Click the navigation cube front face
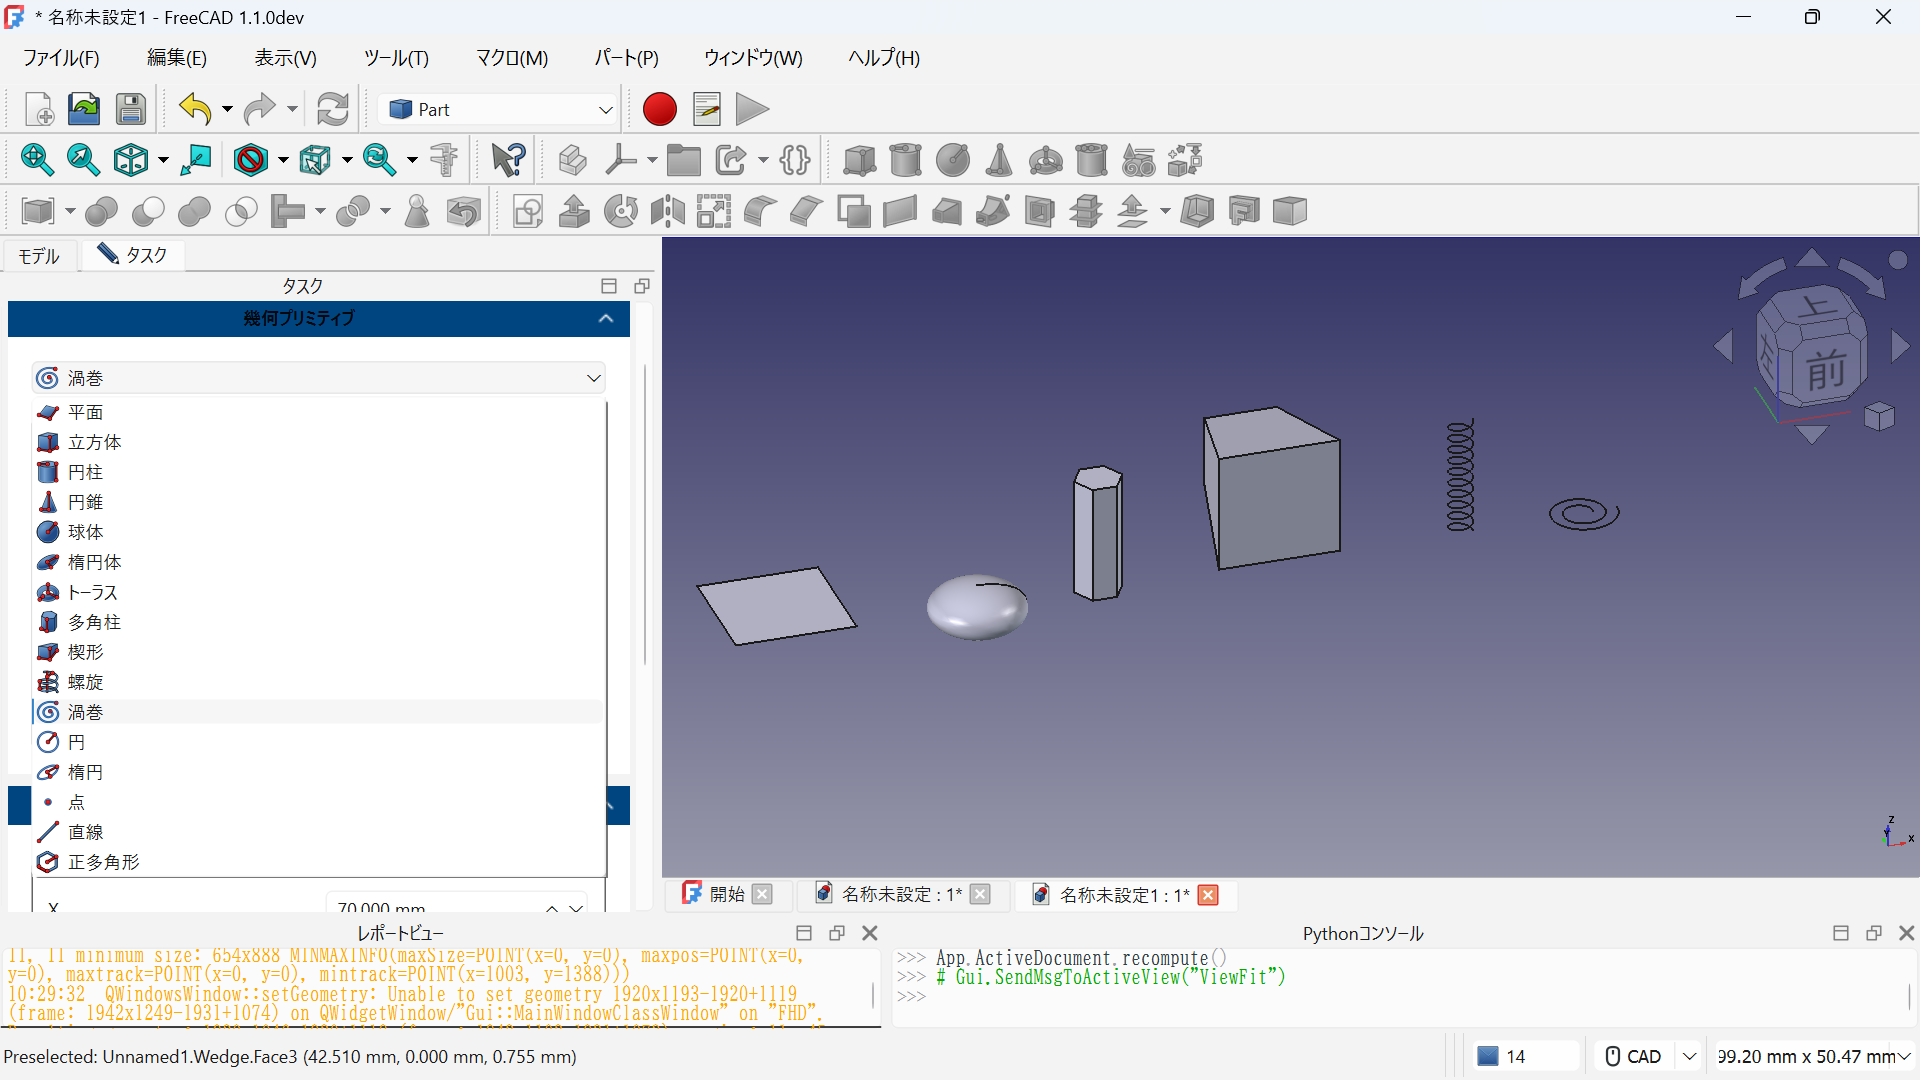 [x=1824, y=370]
